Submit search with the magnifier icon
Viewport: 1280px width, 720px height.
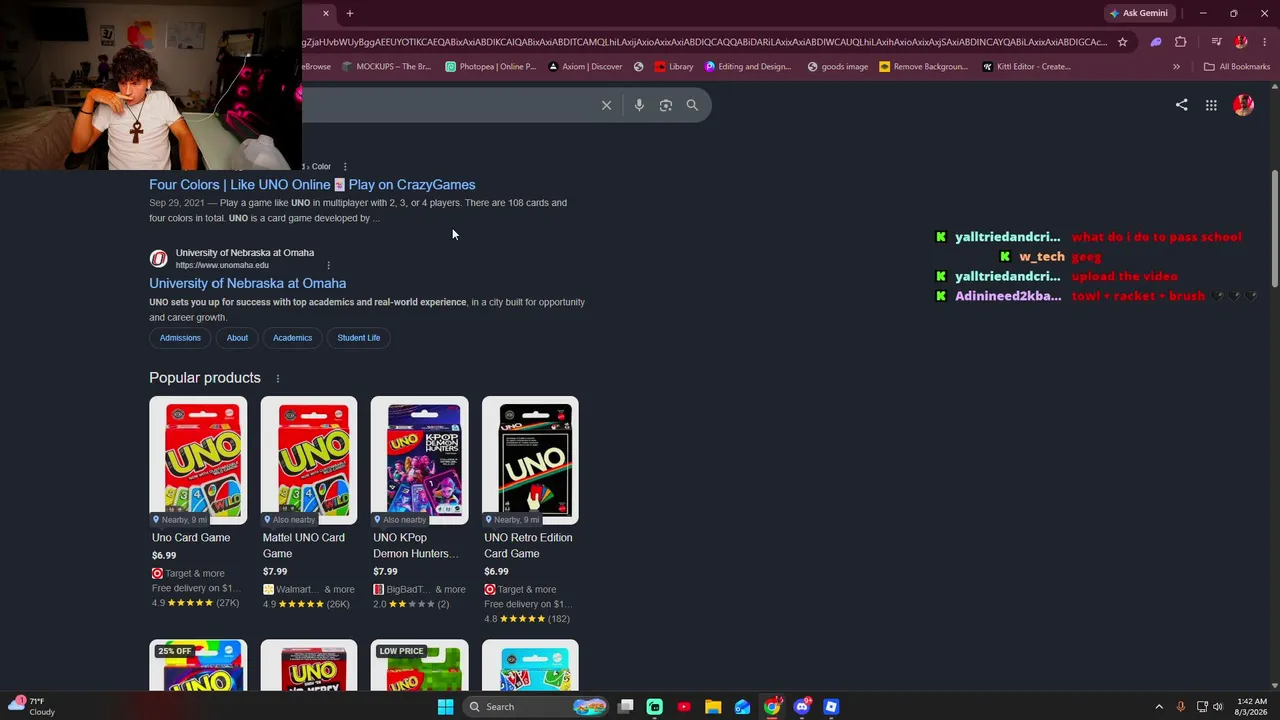pos(692,105)
